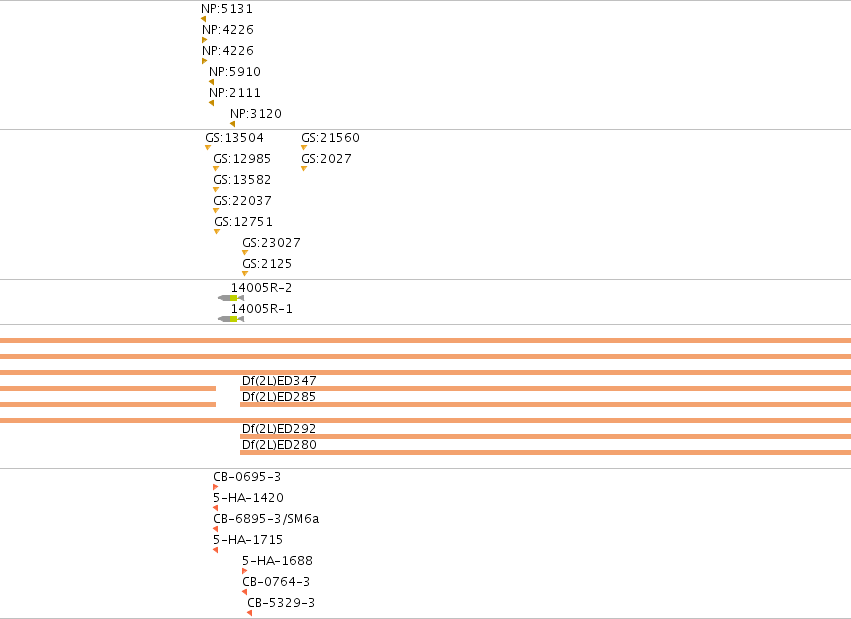Image resolution: width=851 pixels, height=619 pixels.
Task: Click the triangle marker under GS:12751
Action: pyautogui.click(x=217, y=232)
